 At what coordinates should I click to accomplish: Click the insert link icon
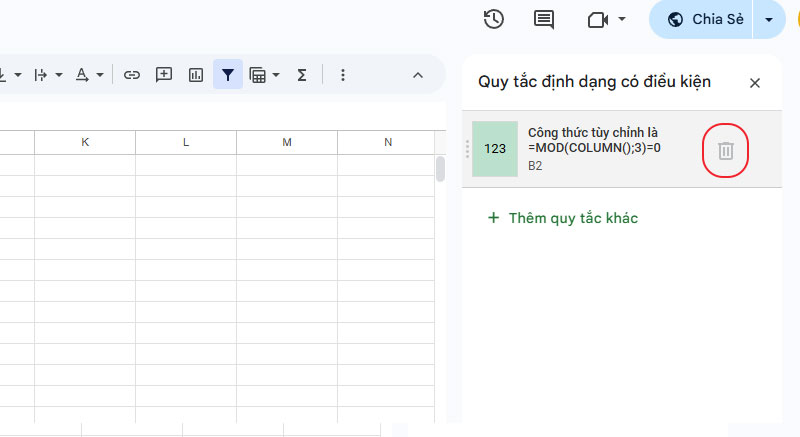[131, 74]
